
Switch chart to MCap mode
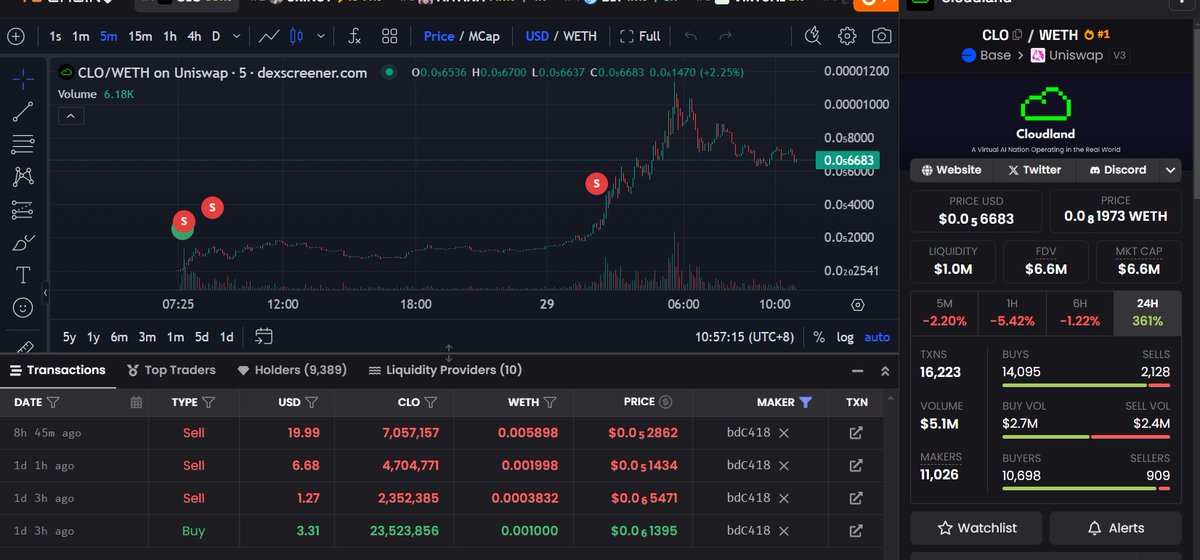(x=484, y=36)
